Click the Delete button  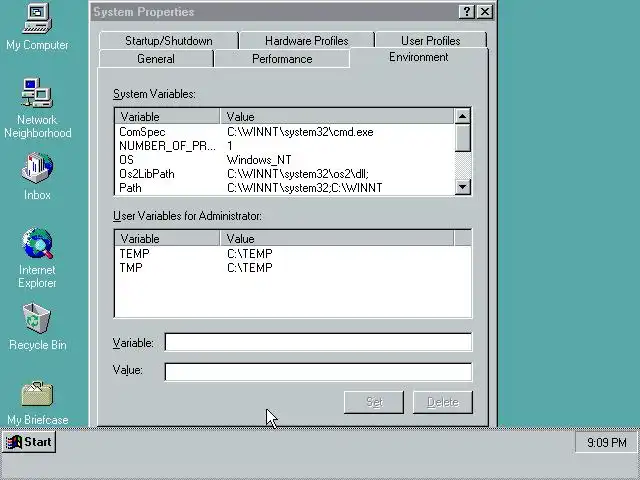tap(443, 402)
